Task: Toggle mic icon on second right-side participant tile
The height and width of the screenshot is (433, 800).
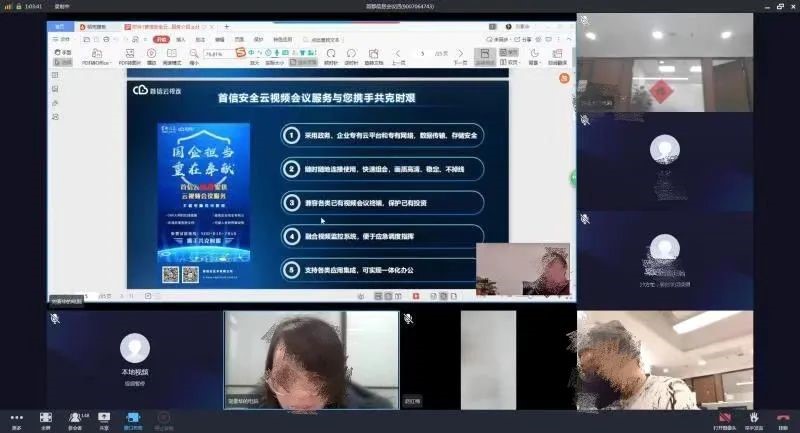Action: [585, 120]
